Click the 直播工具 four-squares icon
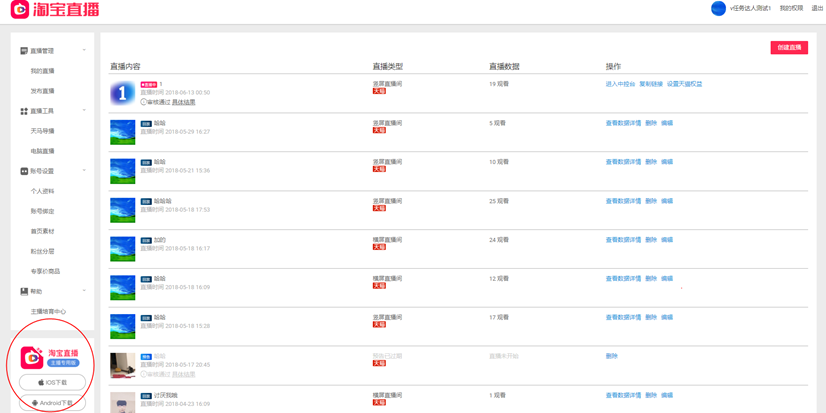 [x=24, y=111]
